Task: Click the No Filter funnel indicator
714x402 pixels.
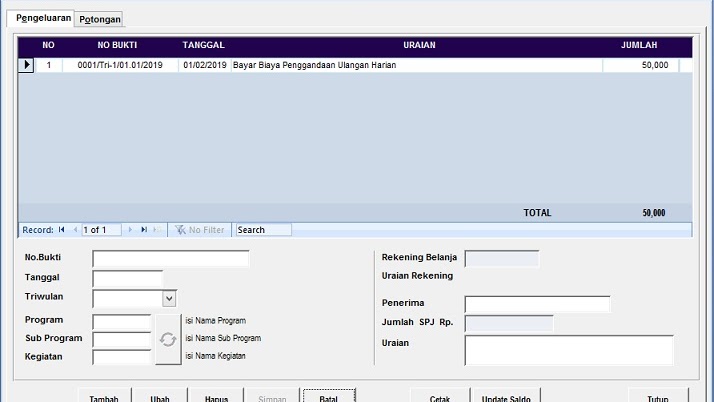Action: (200, 230)
